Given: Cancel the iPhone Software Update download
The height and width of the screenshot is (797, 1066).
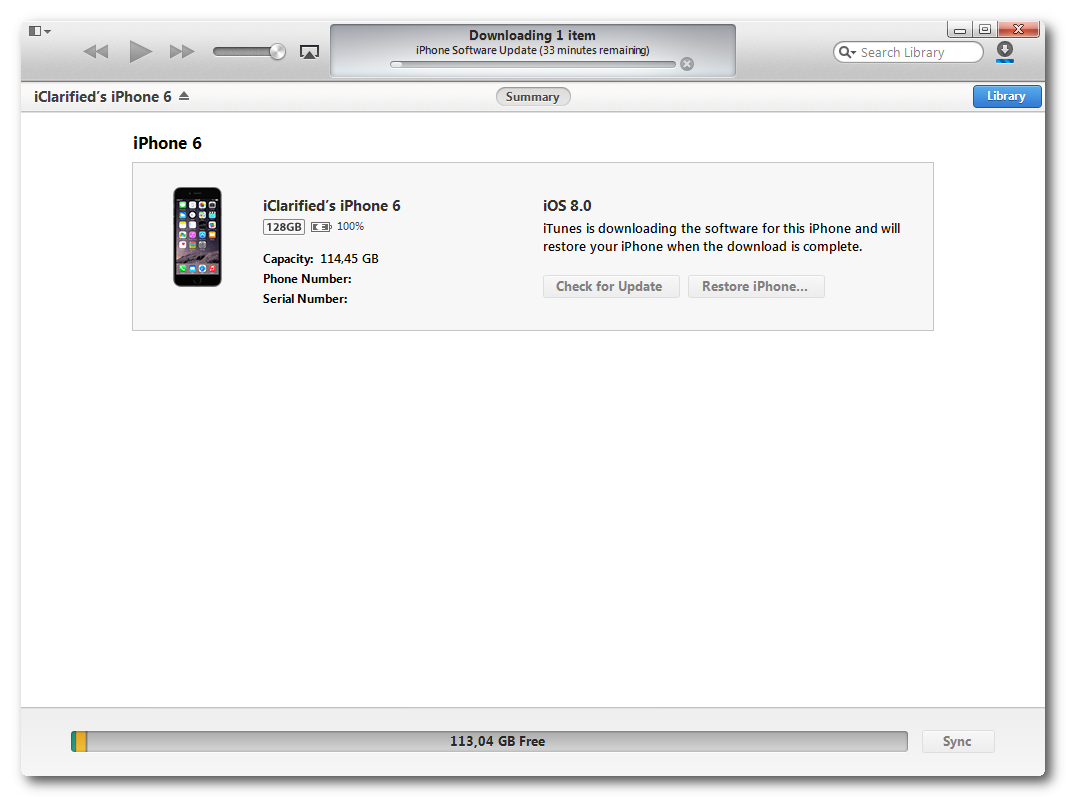Looking at the screenshot, I should (687, 64).
